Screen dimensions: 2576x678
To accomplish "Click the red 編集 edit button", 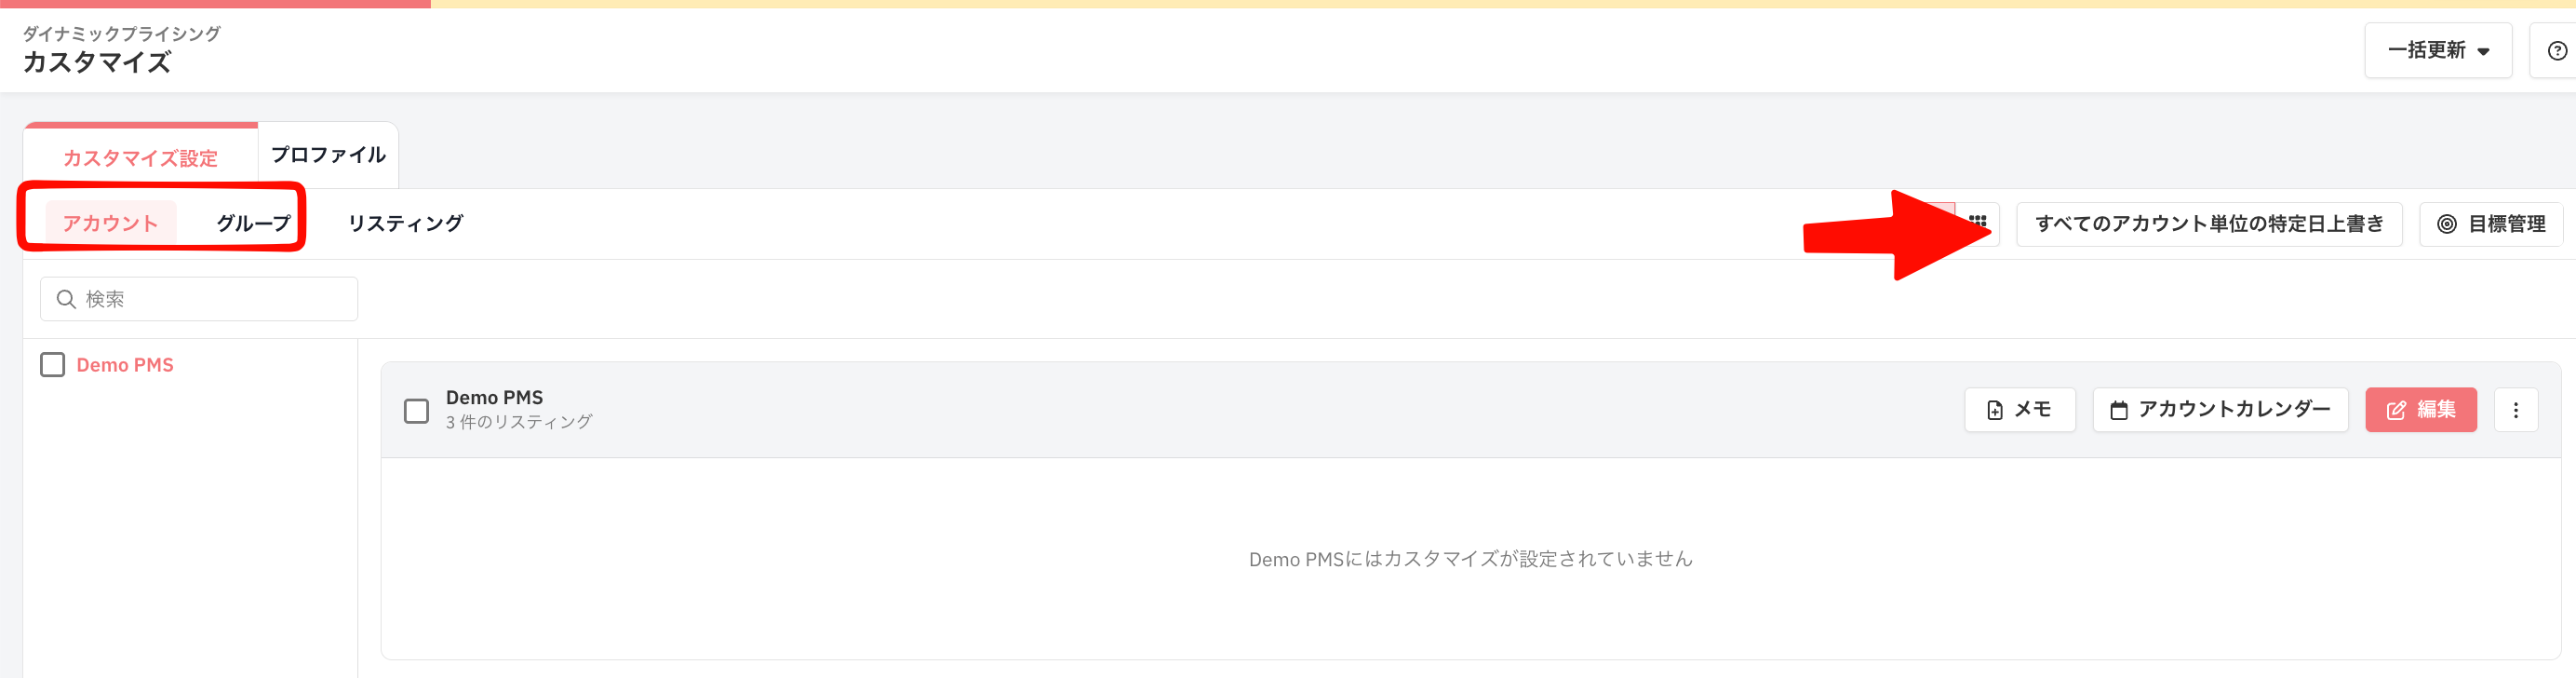I will 2421,410.
